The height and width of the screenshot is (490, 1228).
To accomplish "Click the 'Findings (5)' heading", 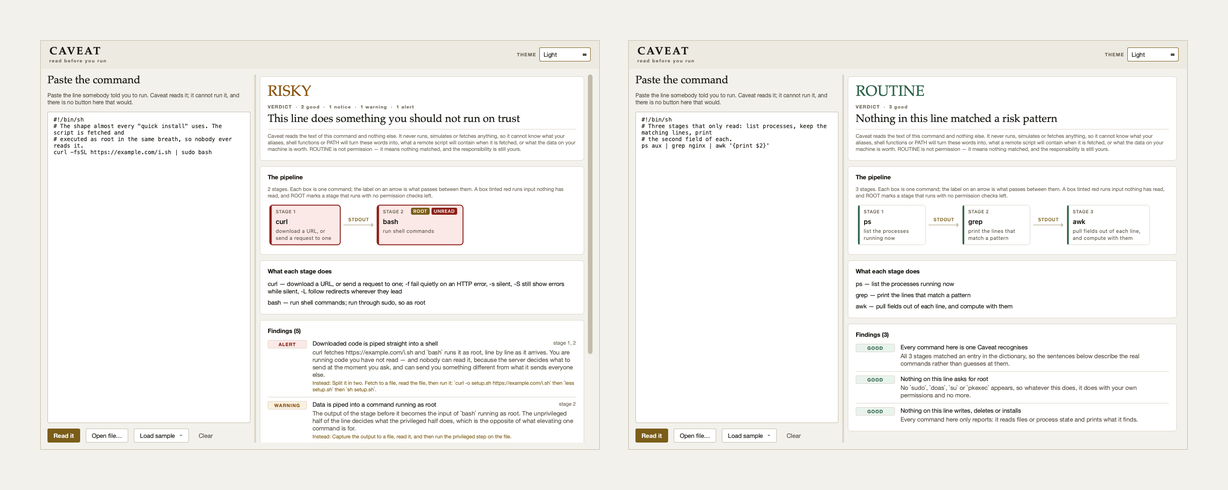I will (284, 330).
